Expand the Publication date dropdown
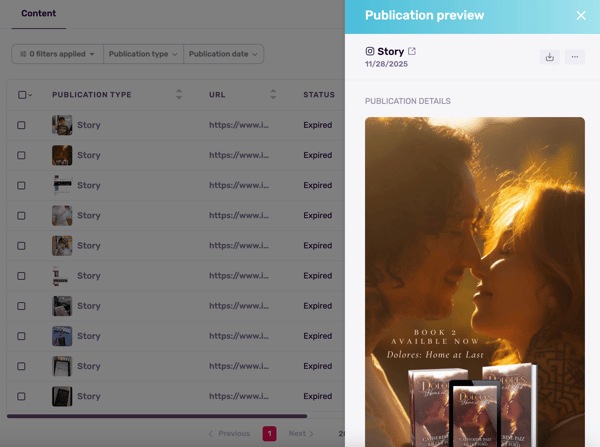The image size is (600, 447). (x=223, y=54)
